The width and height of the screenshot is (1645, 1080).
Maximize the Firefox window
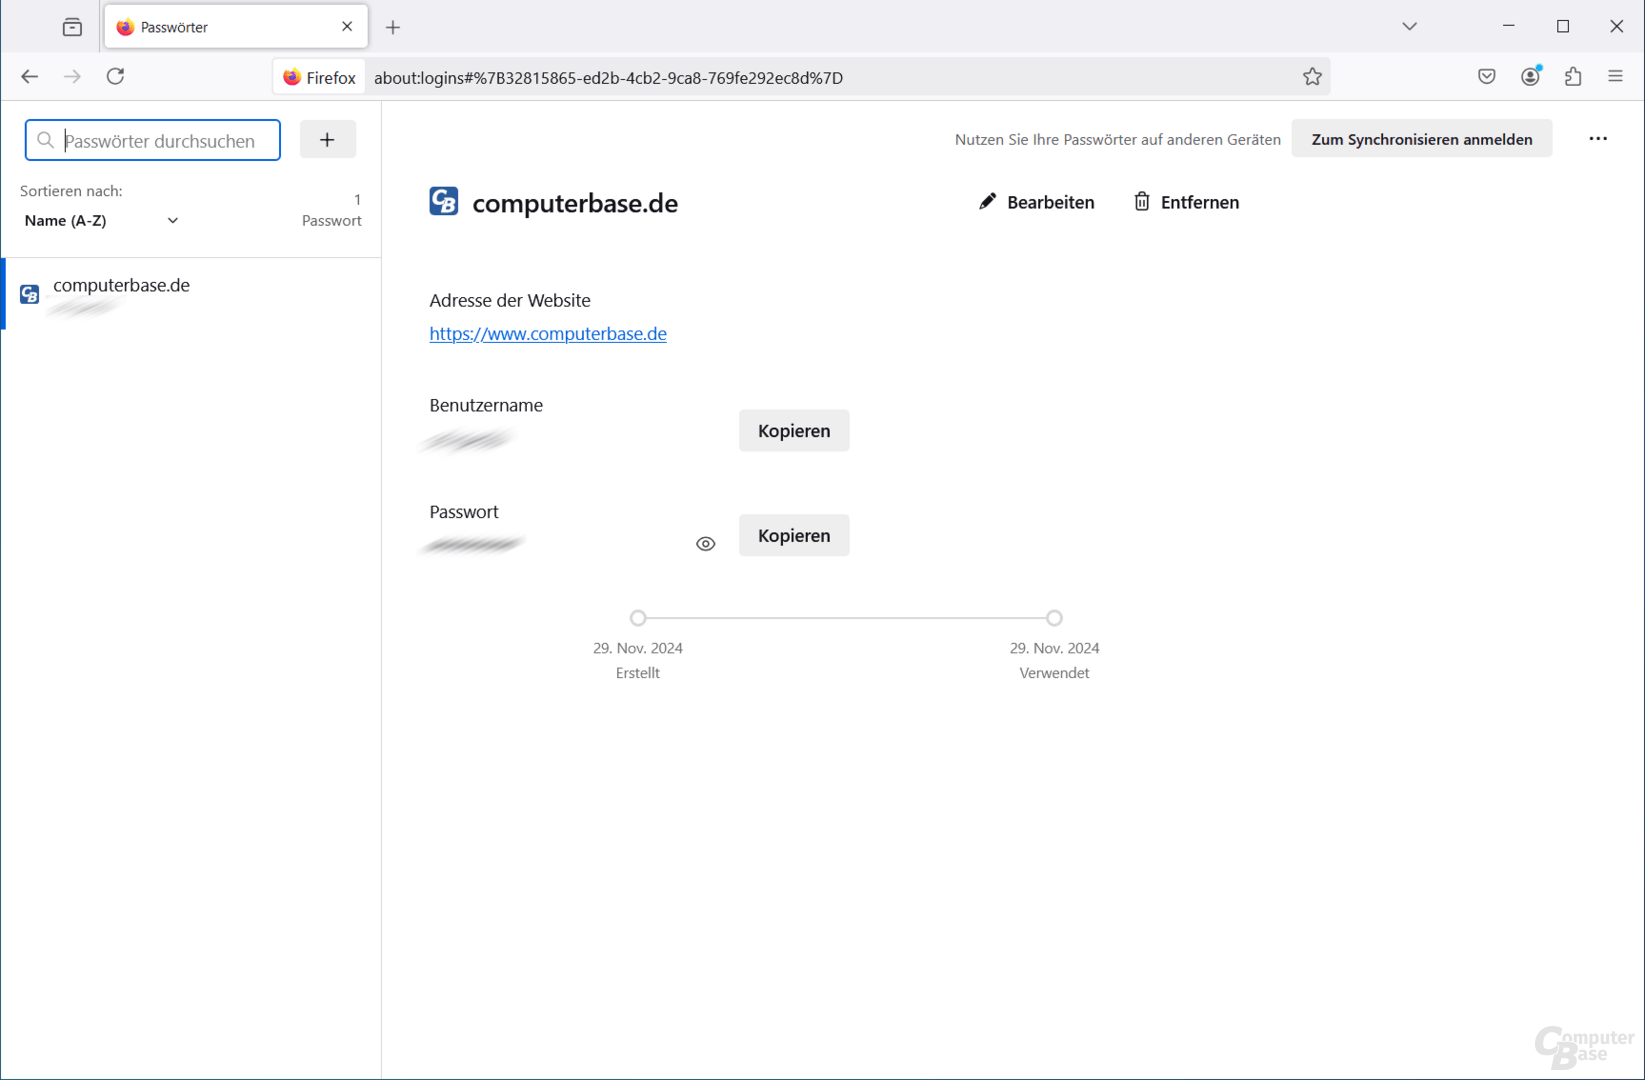tap(1563, 26)
